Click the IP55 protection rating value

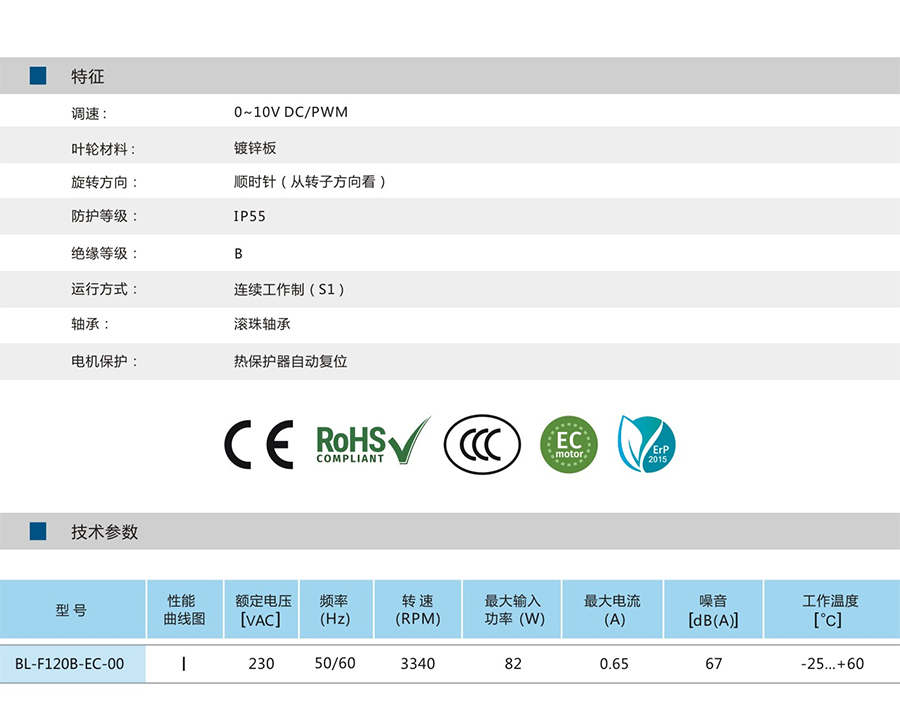coord(249,216)
